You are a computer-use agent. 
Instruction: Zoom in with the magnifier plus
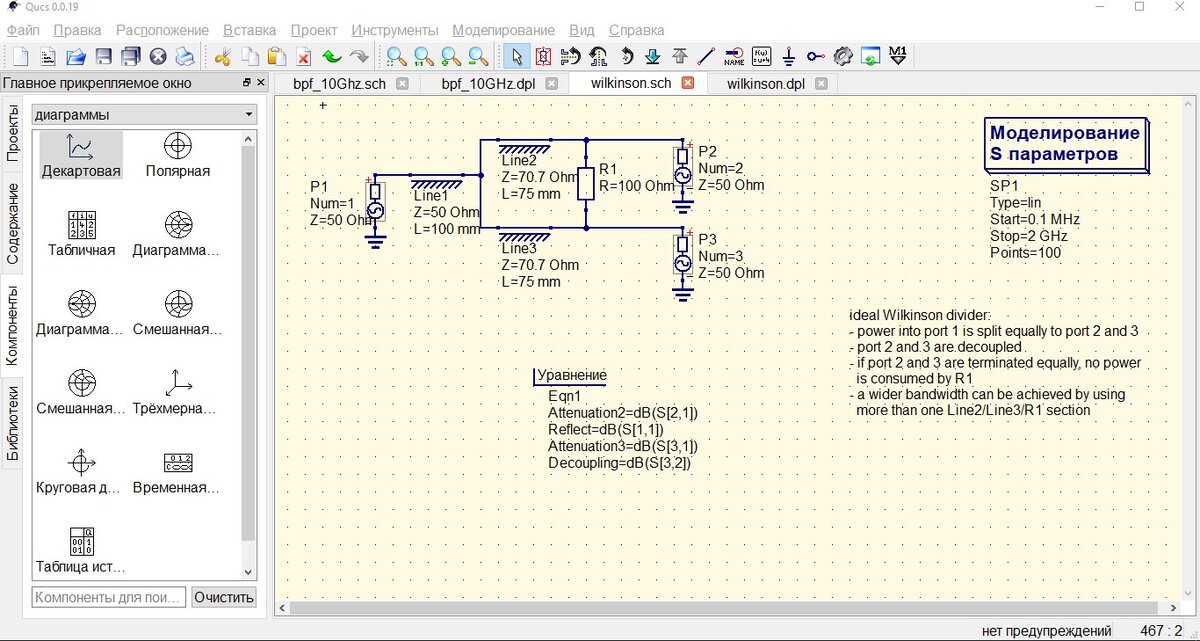tap(451, 56)
